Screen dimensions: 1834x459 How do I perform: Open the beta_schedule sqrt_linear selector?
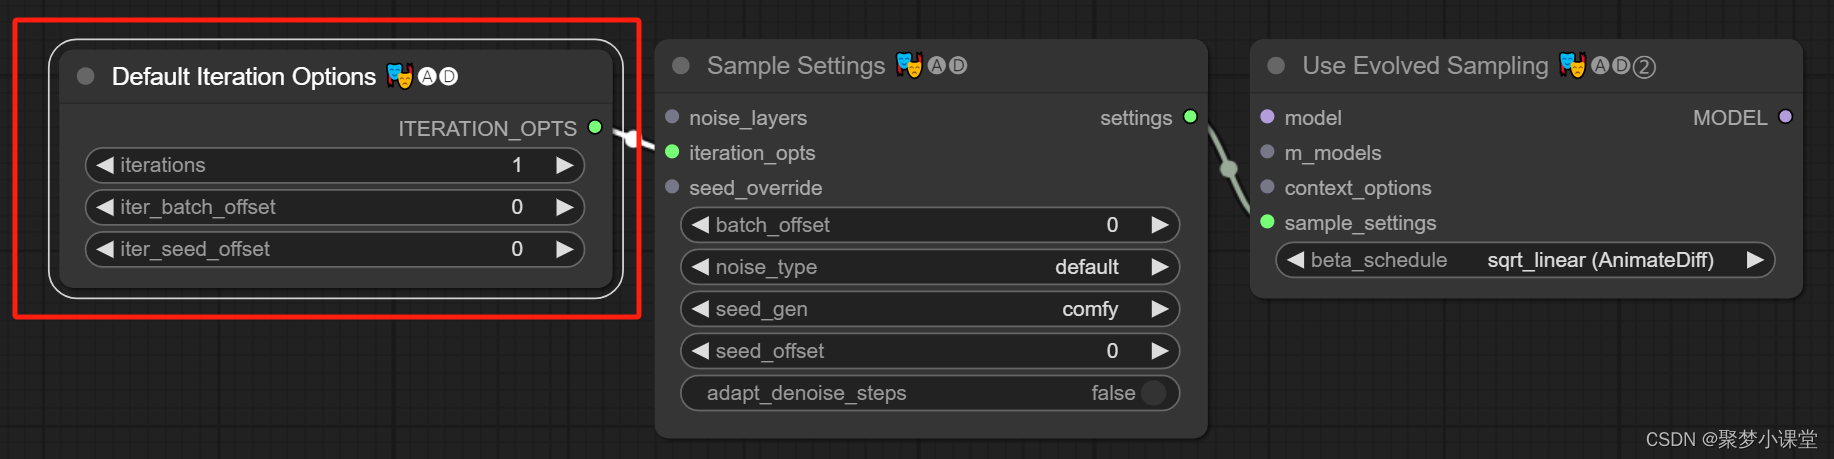pos(1525,260)
